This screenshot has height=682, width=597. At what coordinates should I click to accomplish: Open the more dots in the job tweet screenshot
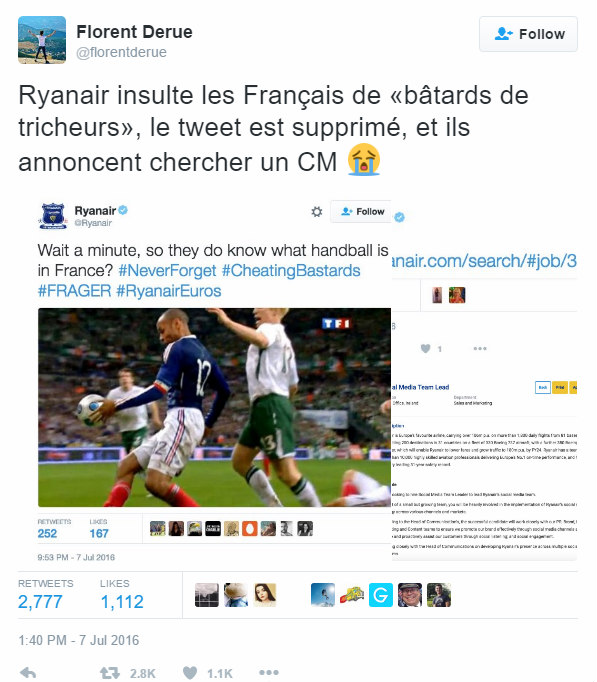[480, 348]
